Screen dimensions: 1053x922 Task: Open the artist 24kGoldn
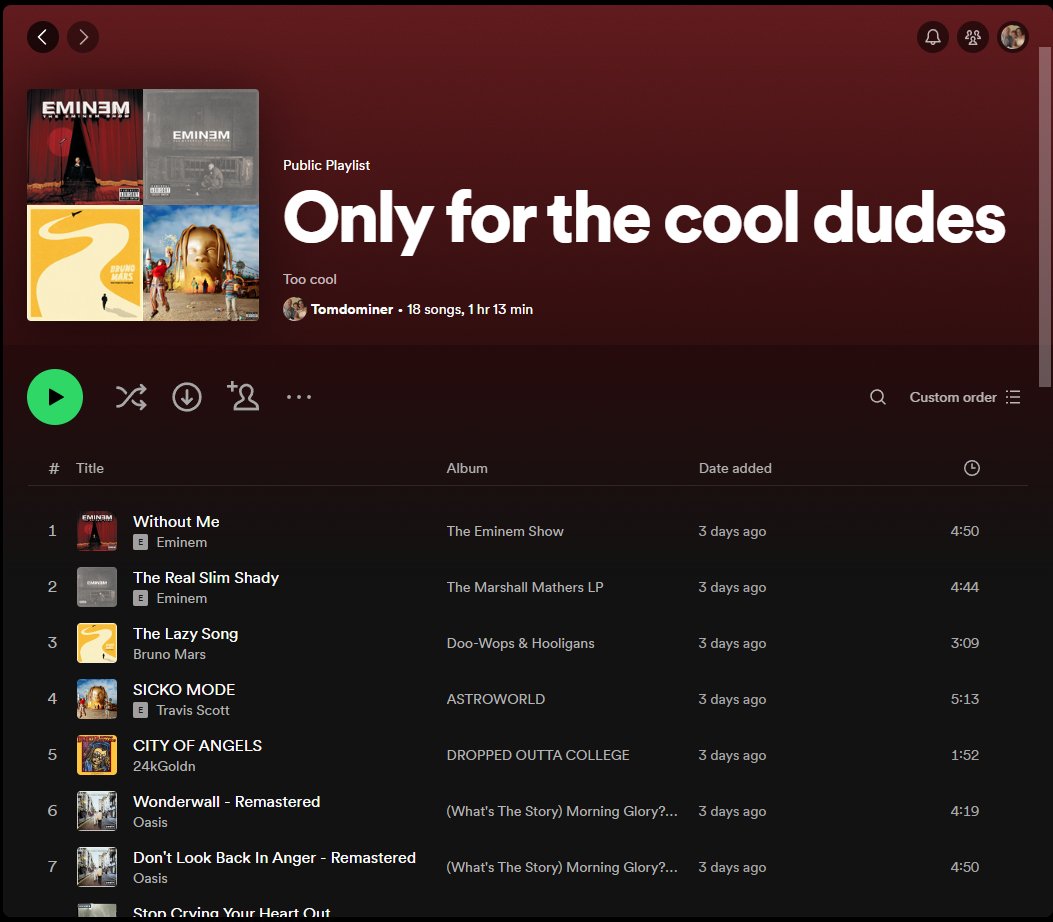click(x=164, y=766)
